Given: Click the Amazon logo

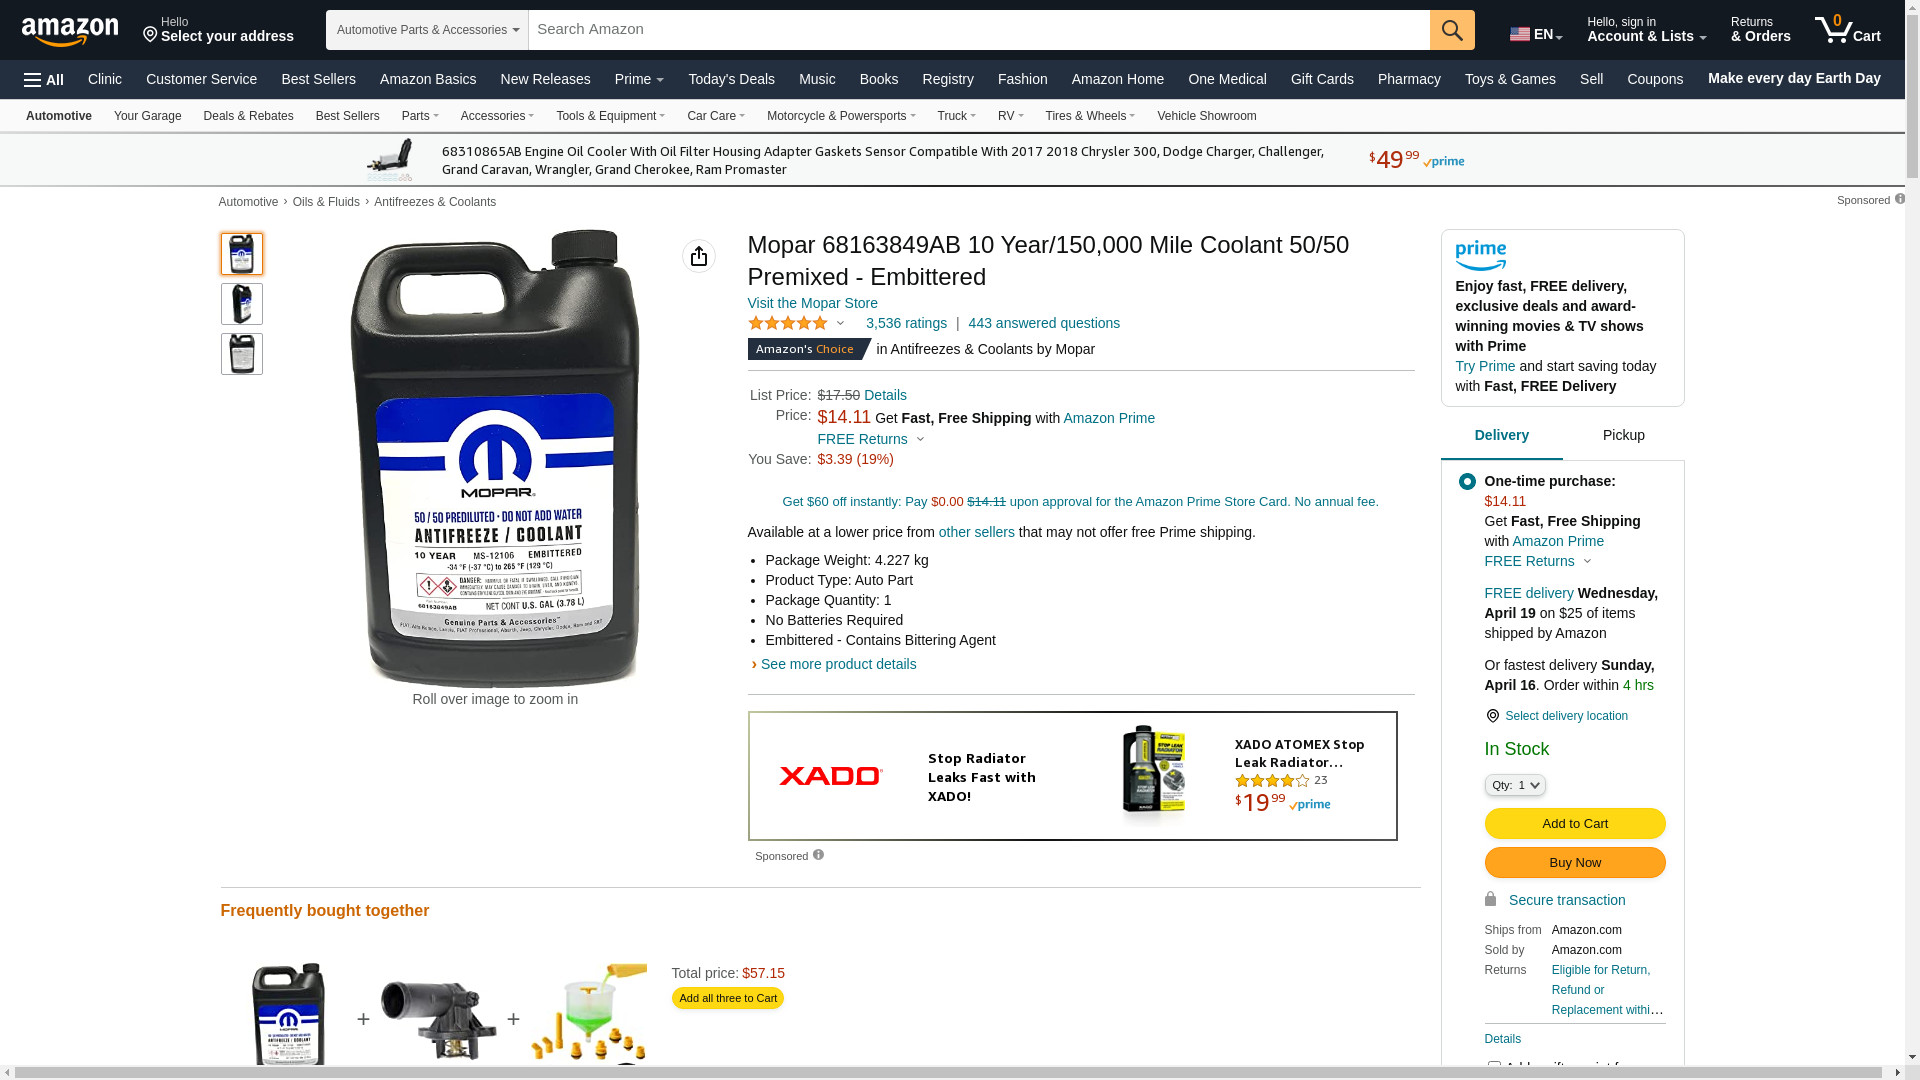Looking at the screenshot, I should pos(70,31).
